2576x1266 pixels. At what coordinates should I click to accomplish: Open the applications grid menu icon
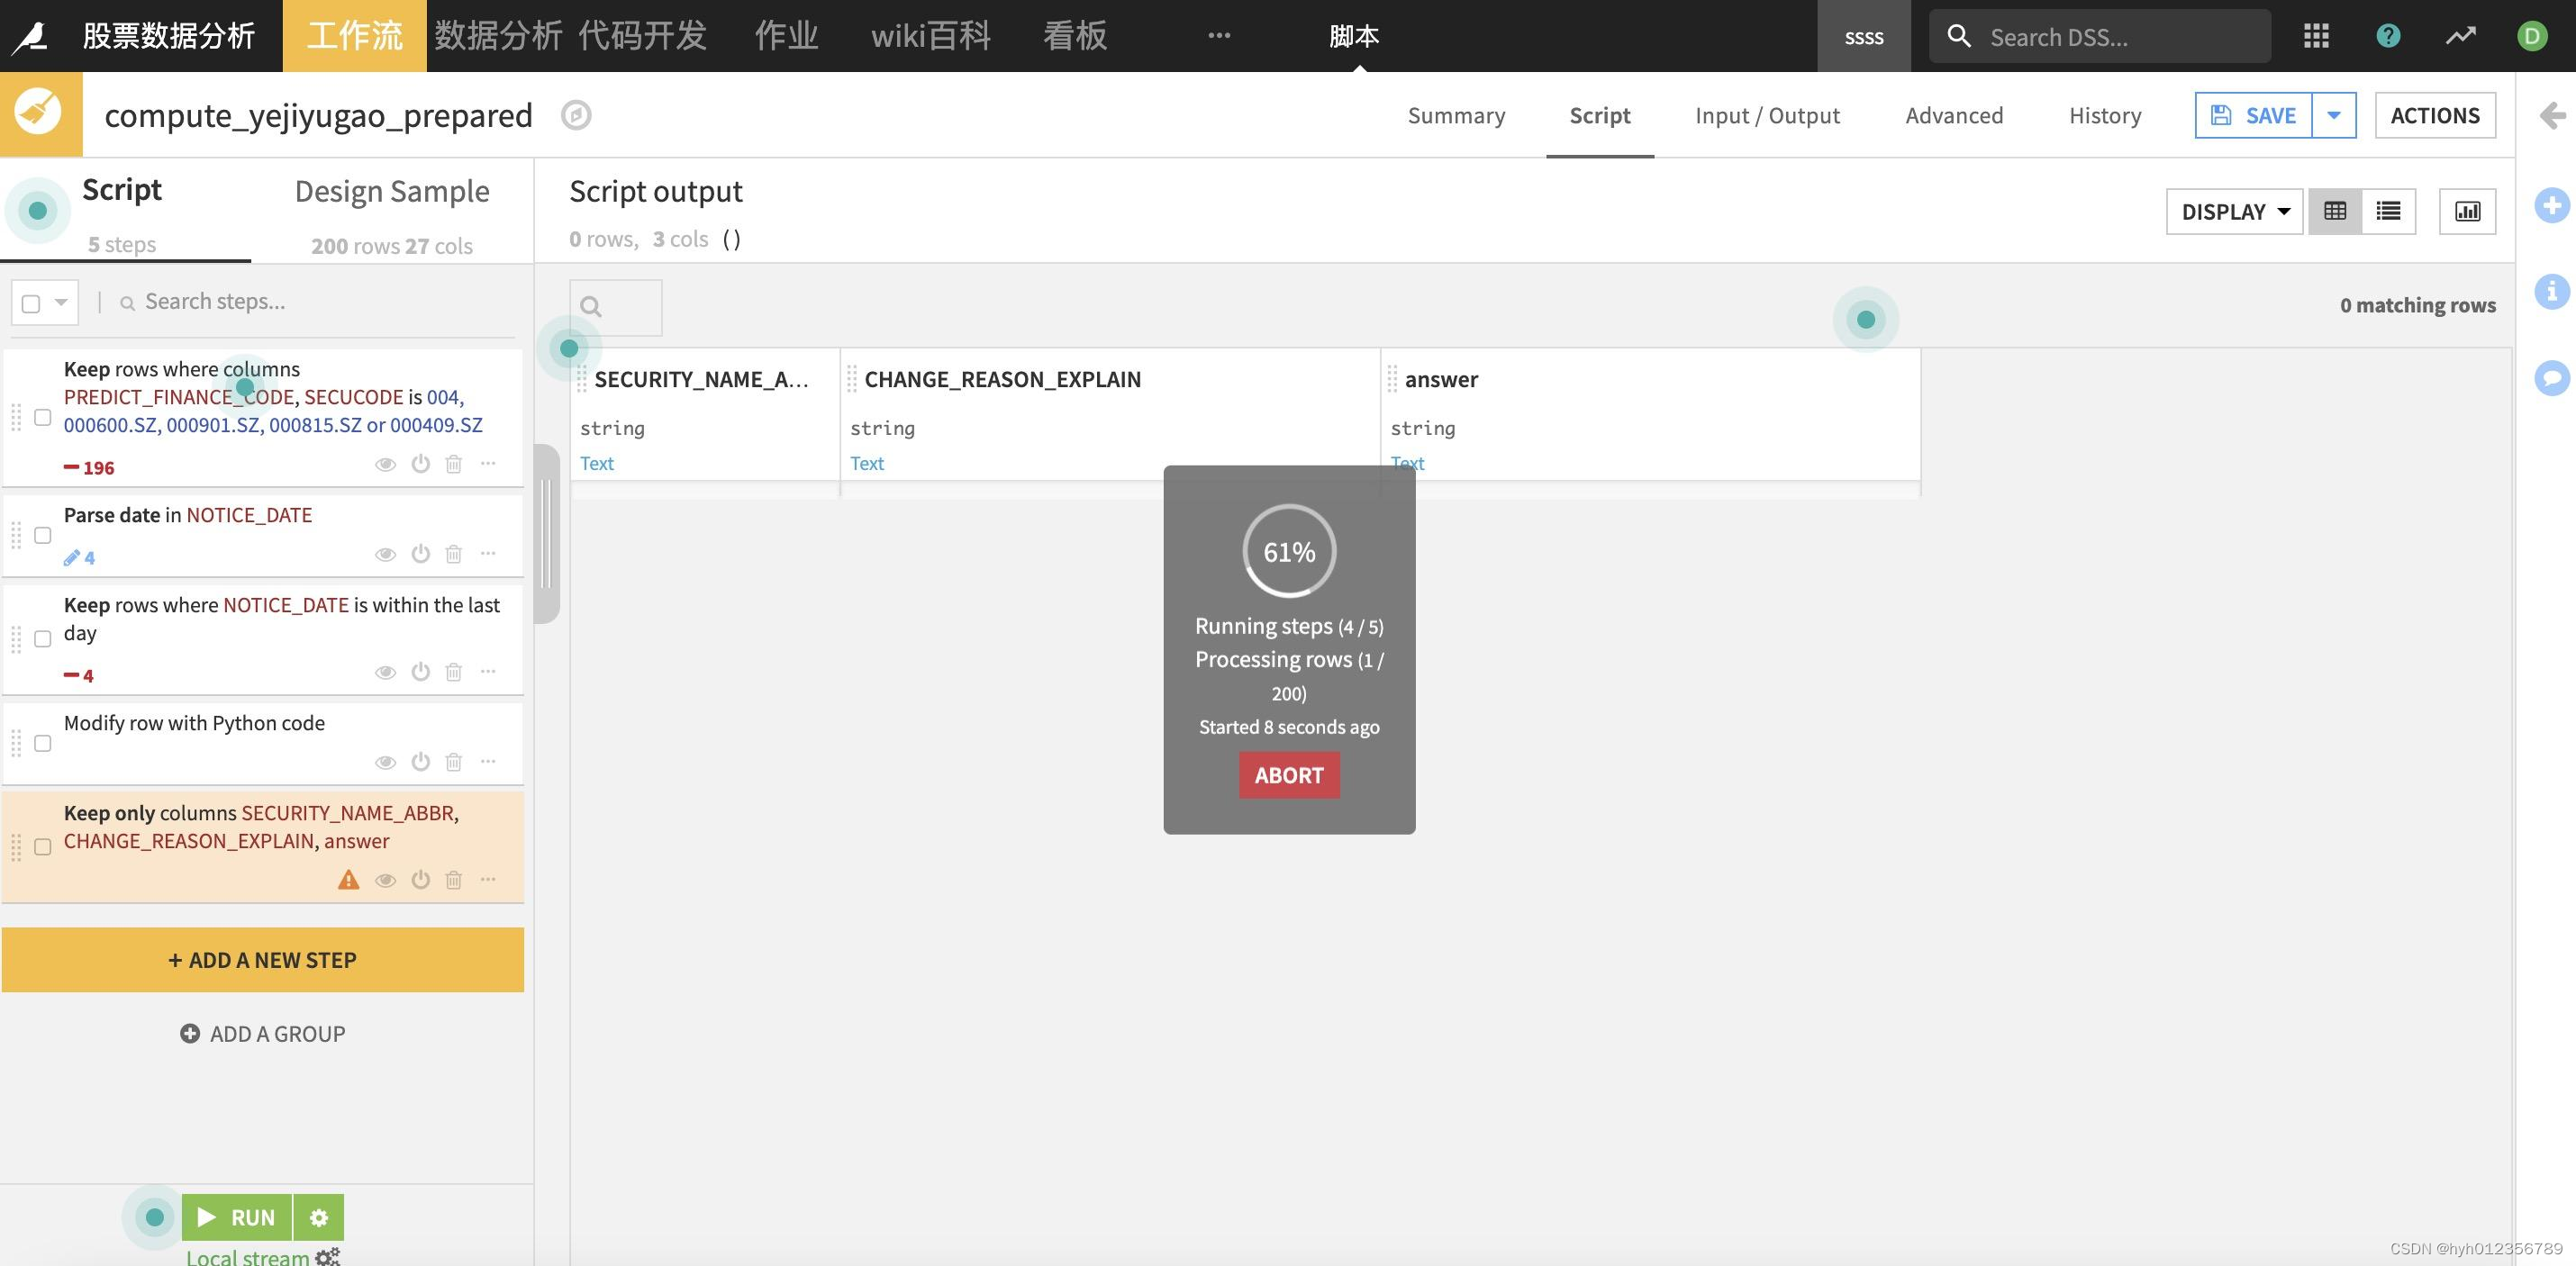2316,36
